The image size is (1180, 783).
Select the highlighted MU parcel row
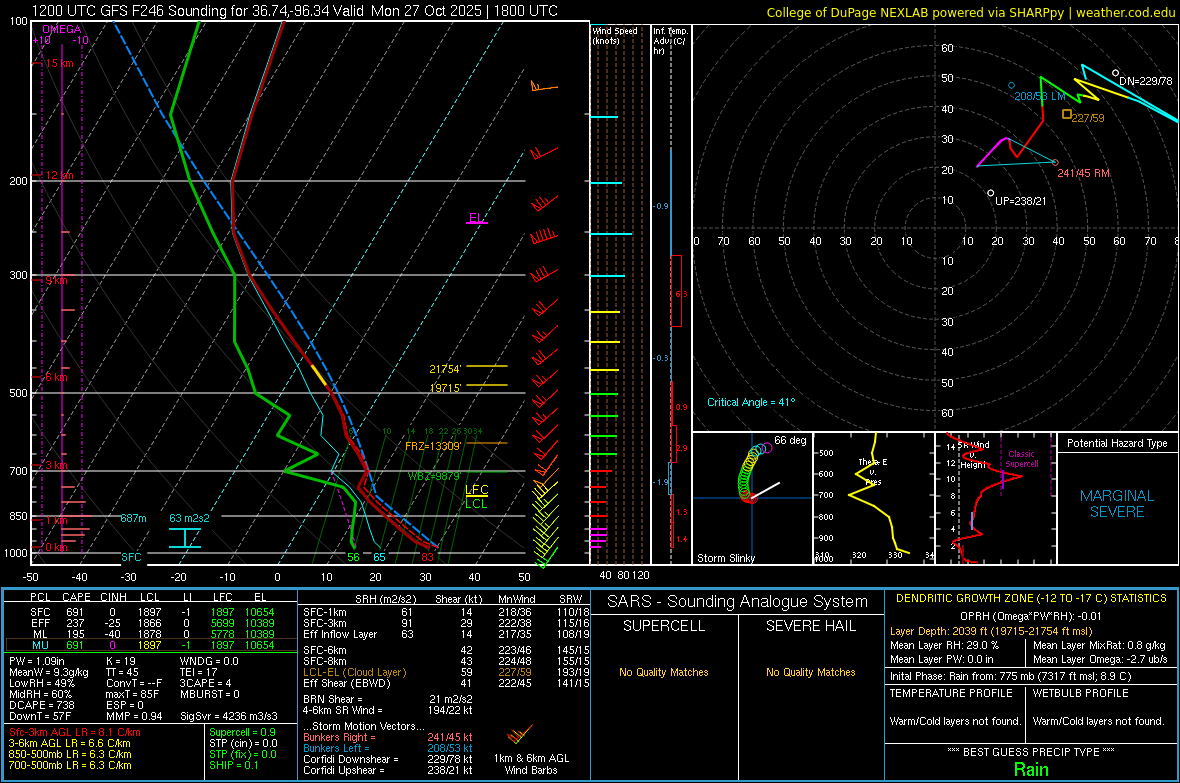[151, 645]
